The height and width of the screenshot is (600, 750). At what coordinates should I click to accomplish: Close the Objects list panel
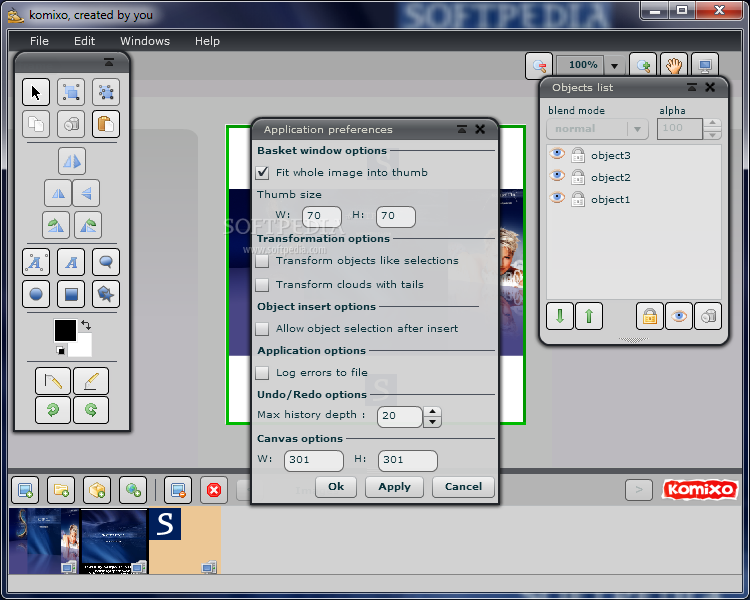[710, 87]
